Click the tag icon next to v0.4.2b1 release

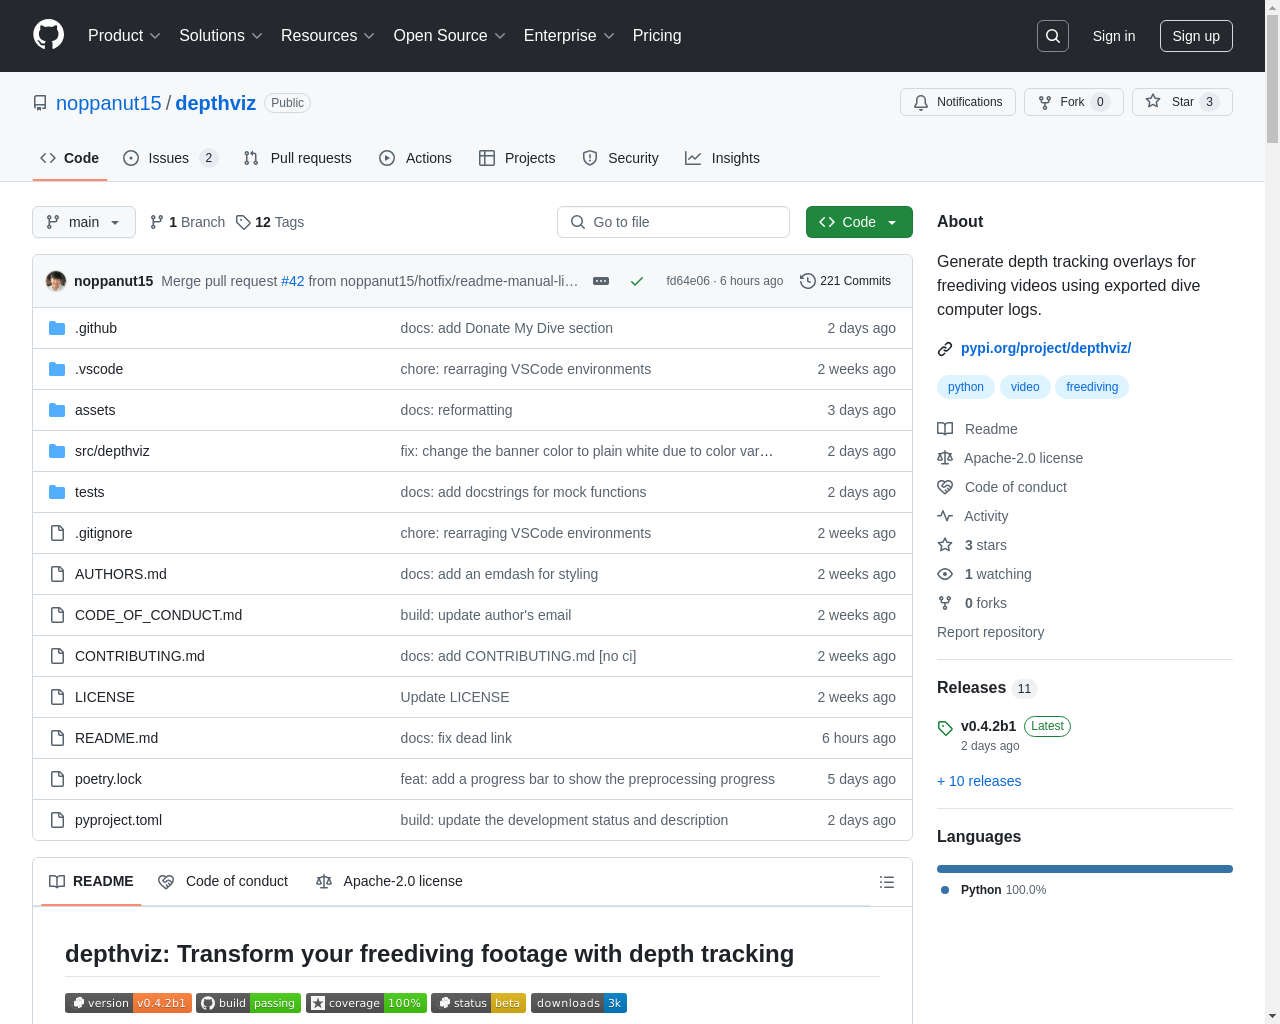(x=945, y=728)
